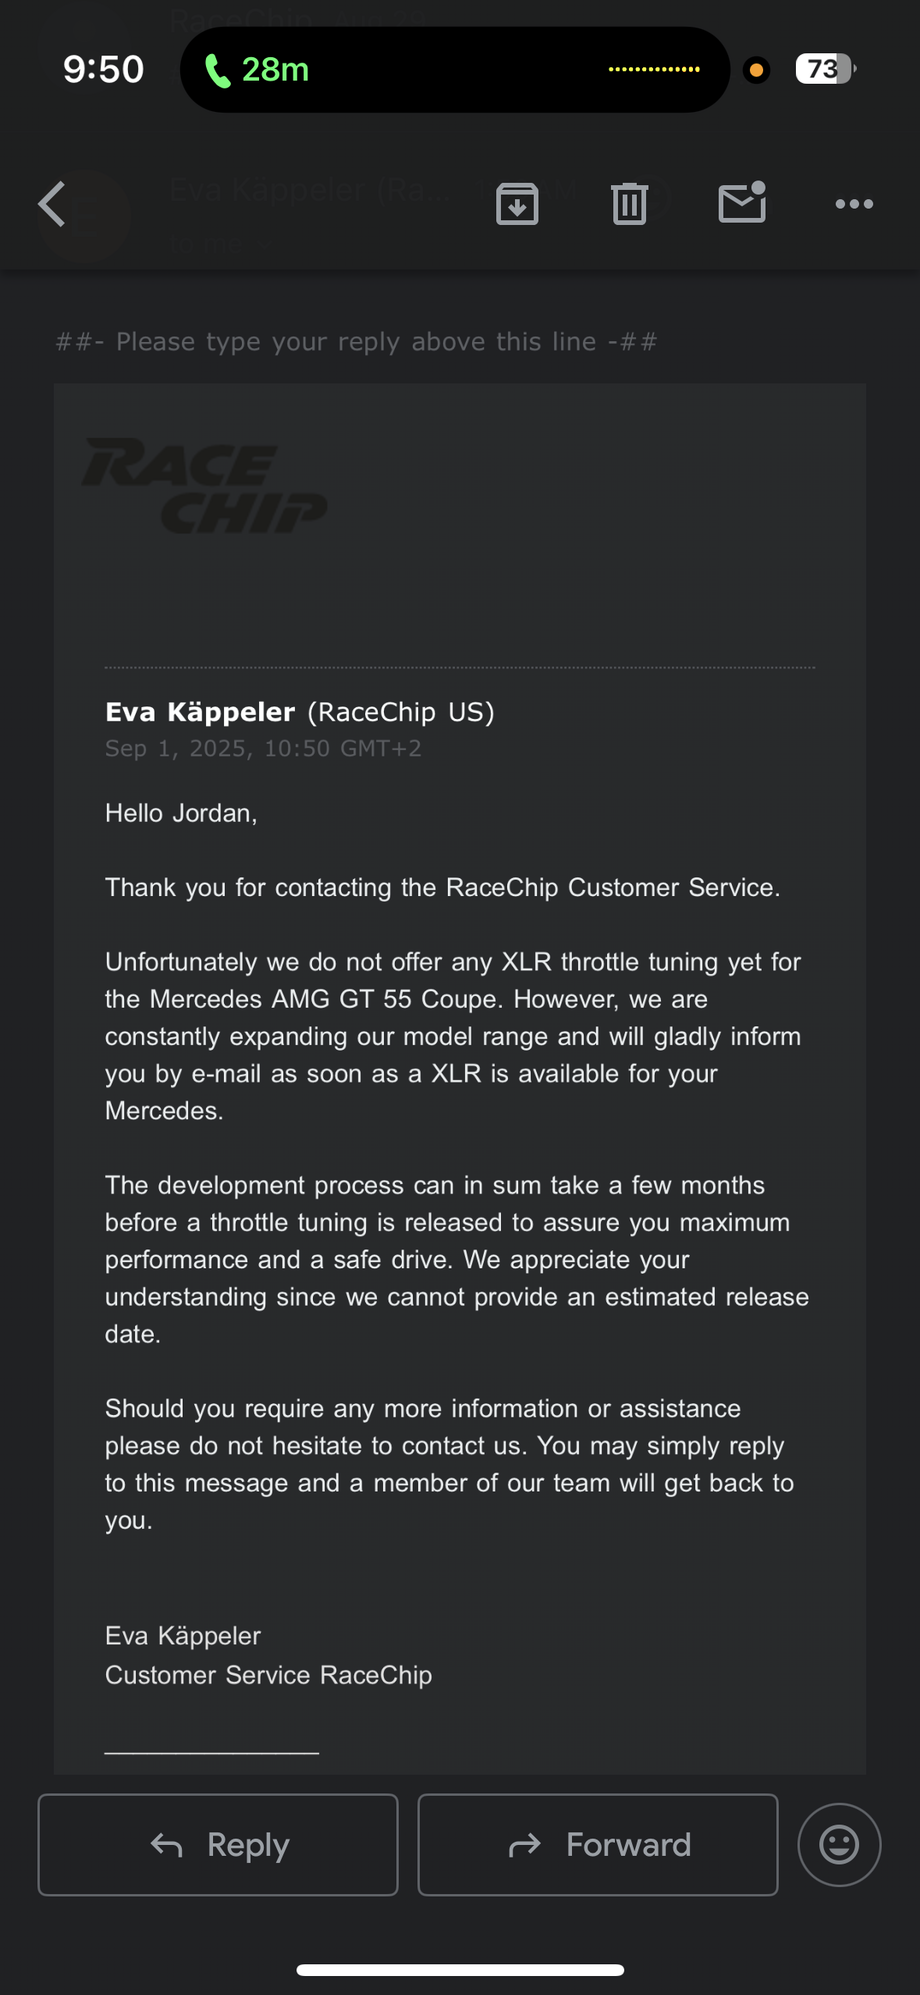920x1995 pixels.
Task: Tap sender name Eva Käppeler in bold
Action: 200,712
